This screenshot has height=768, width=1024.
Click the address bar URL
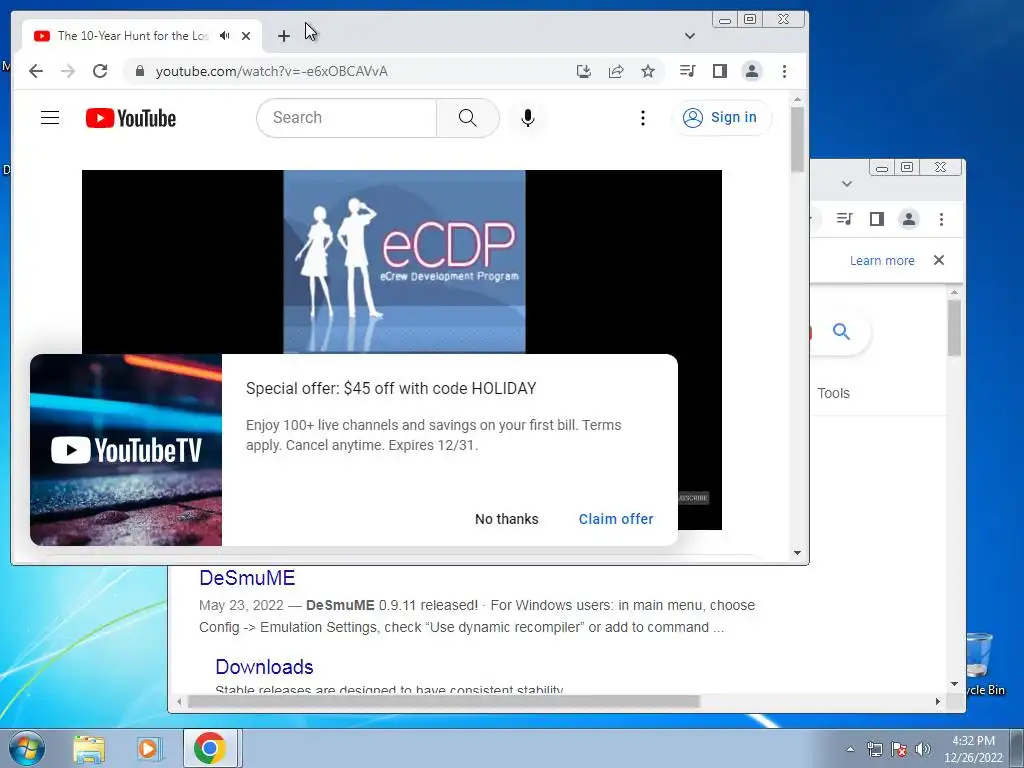pyautogui.click(x=272, y=71)
